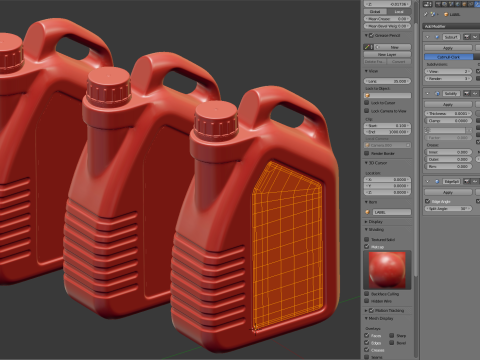Click the EdgeSplit modifier type icon

[x=437, y=182]
